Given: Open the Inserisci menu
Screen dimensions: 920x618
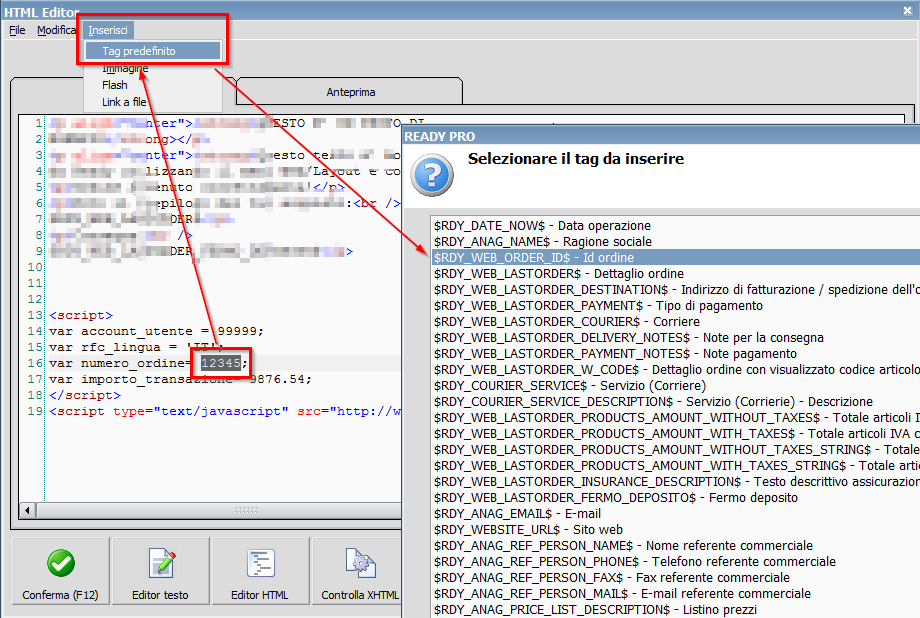Looking at the screenshot, I should click(108, 30).
